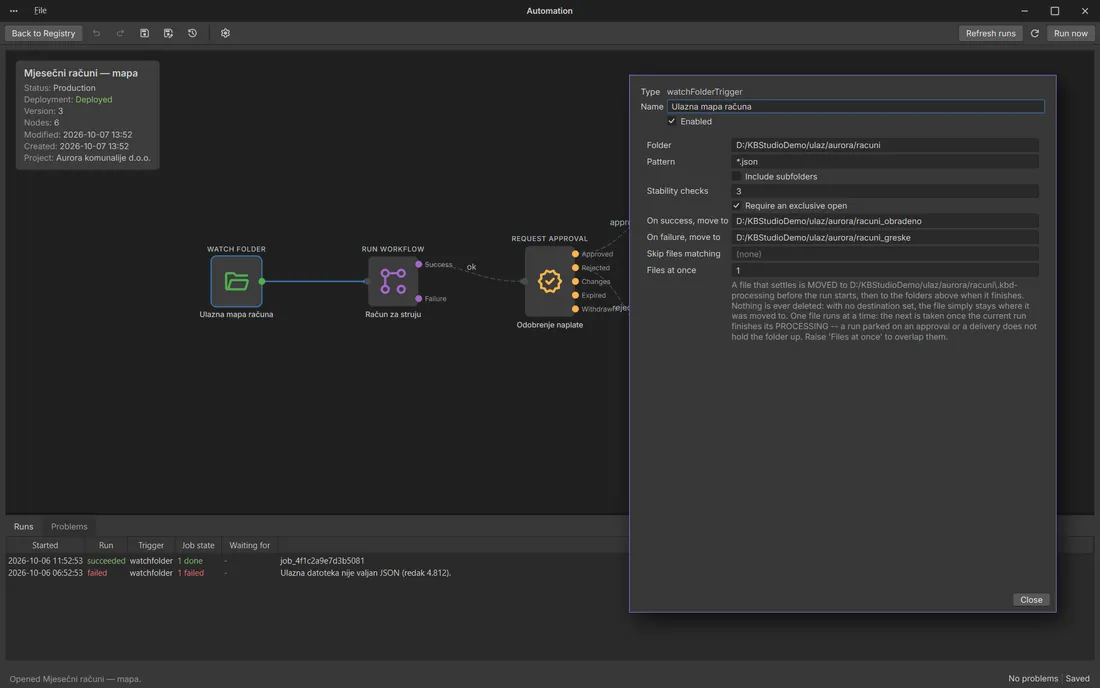1100x688 pixels.
Task: Click the green output port of Watch Folder
Action: [x=262, y=281]
